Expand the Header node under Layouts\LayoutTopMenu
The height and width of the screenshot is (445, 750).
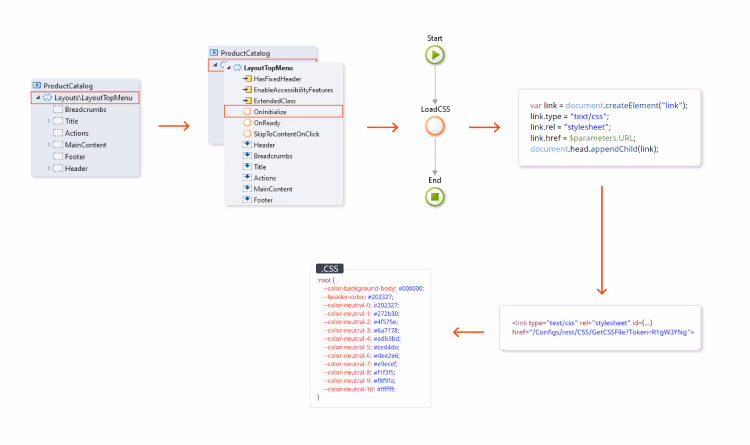tap(49, 168)
